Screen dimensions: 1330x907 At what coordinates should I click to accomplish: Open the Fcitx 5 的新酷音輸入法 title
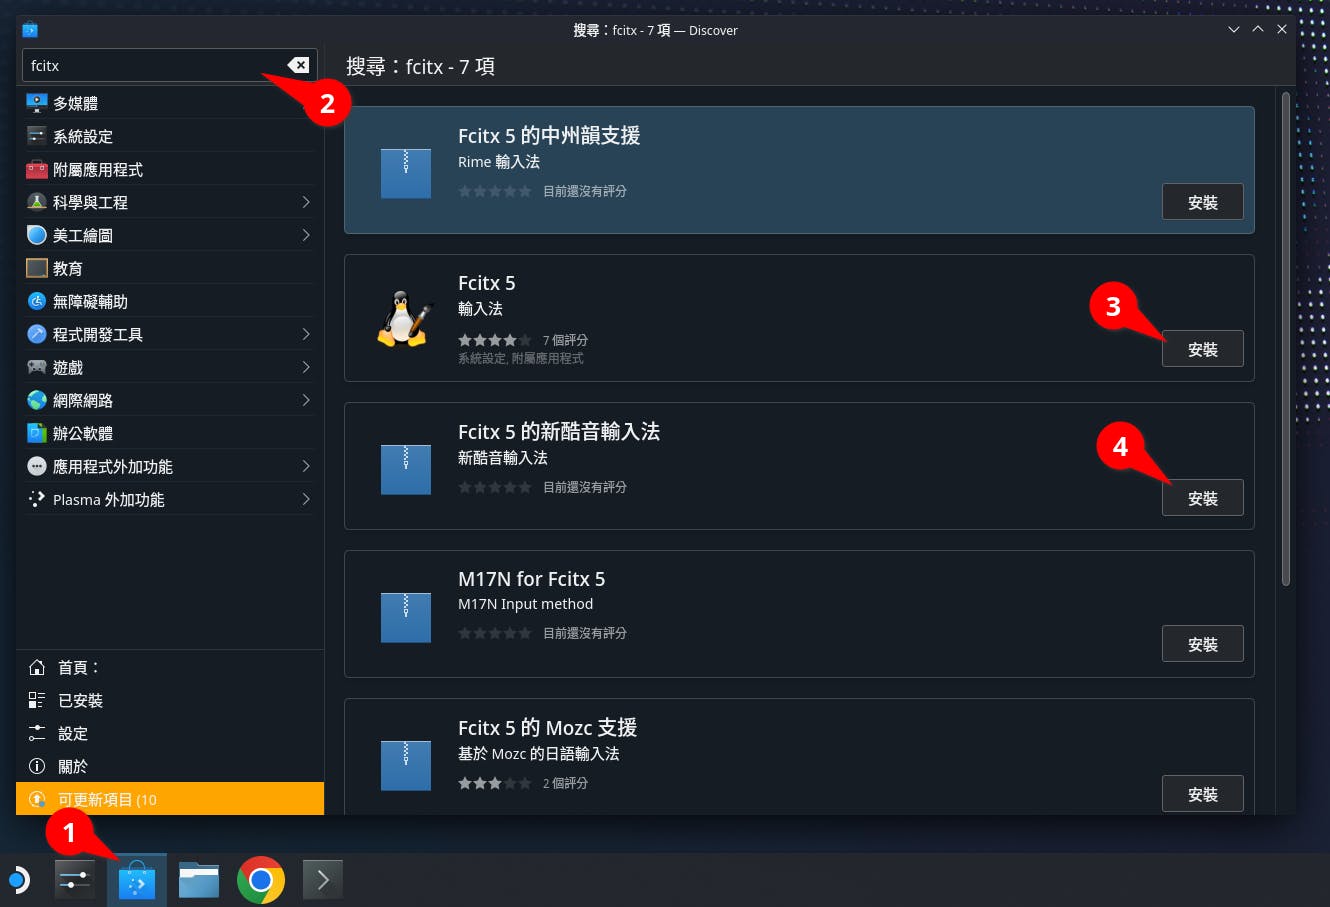559,431
